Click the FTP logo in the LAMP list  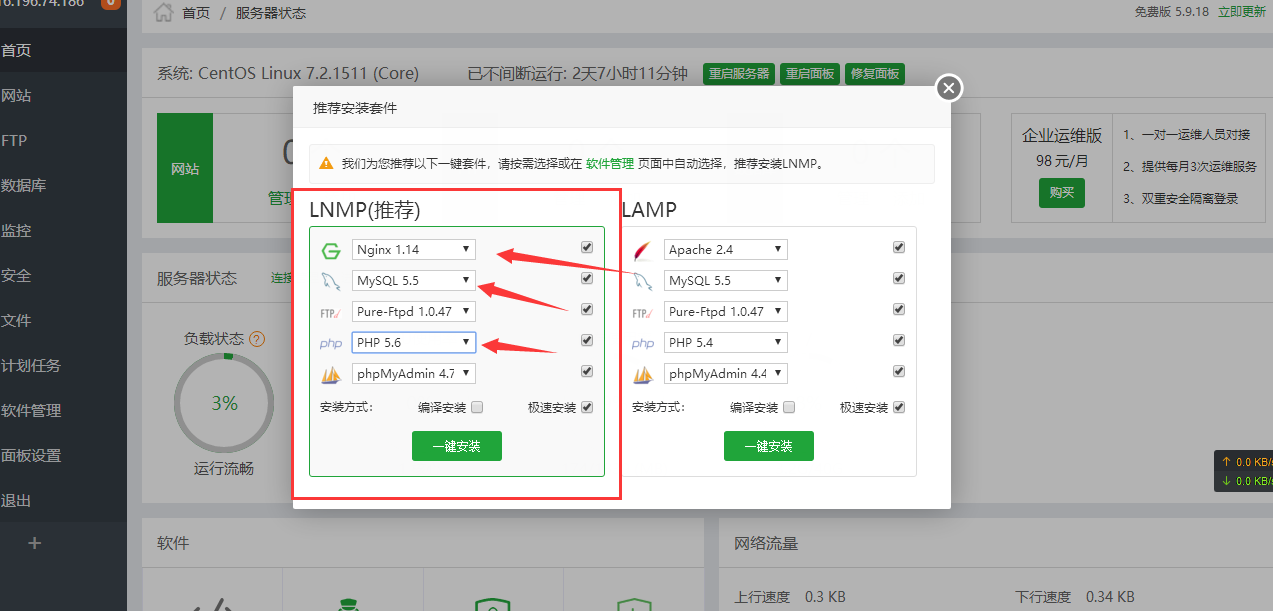[x=643, y=312]
